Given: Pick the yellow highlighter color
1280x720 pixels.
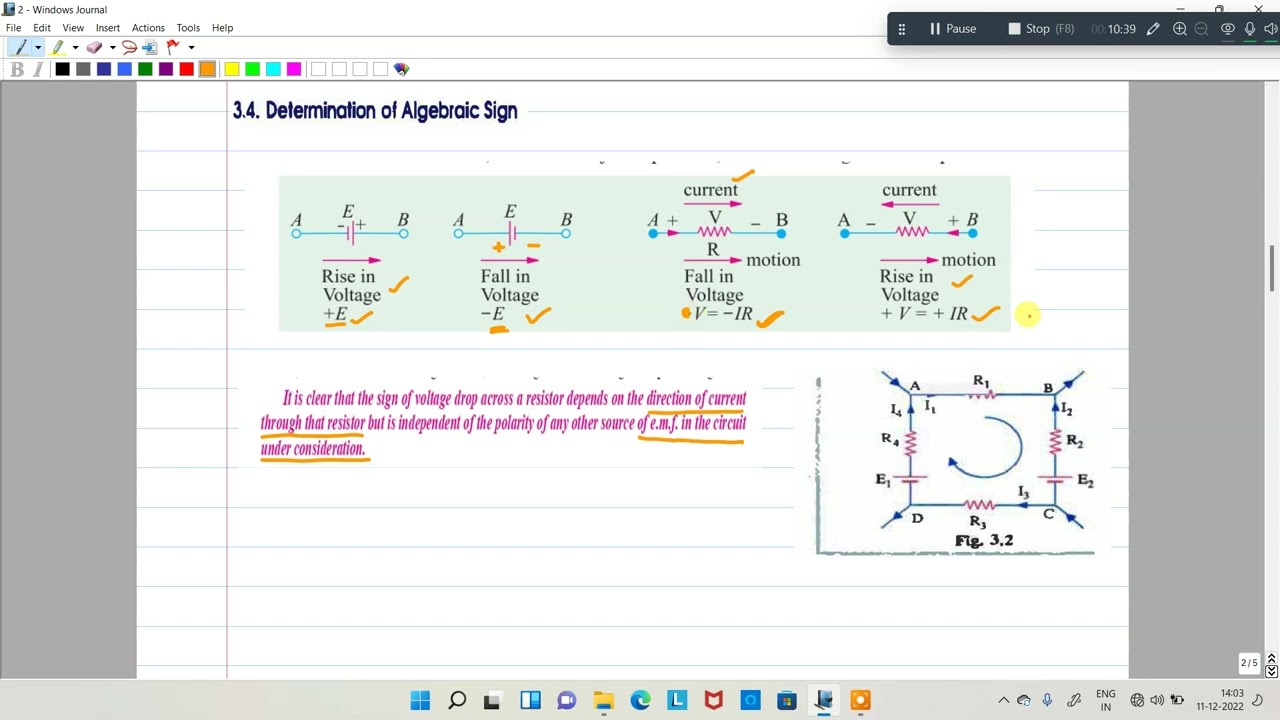Looking at the screenshot, I should point(232,69).
